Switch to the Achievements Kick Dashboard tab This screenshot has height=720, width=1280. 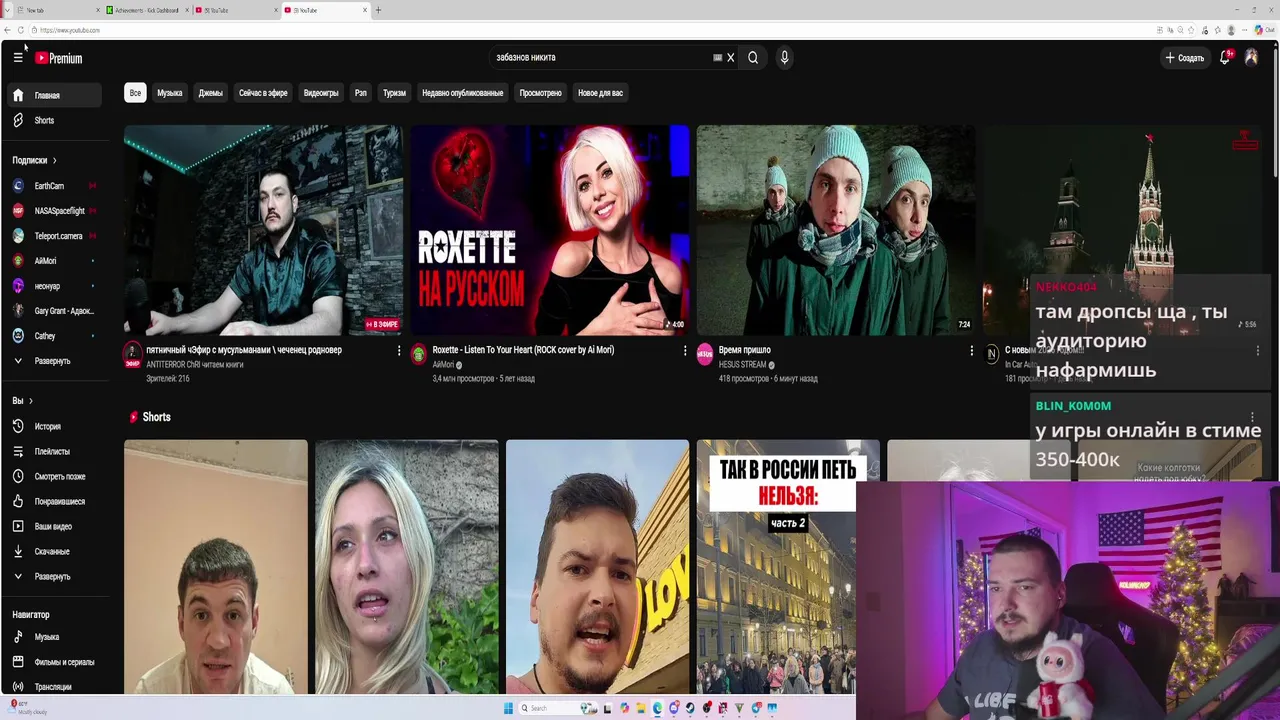[x=146, y=10]
